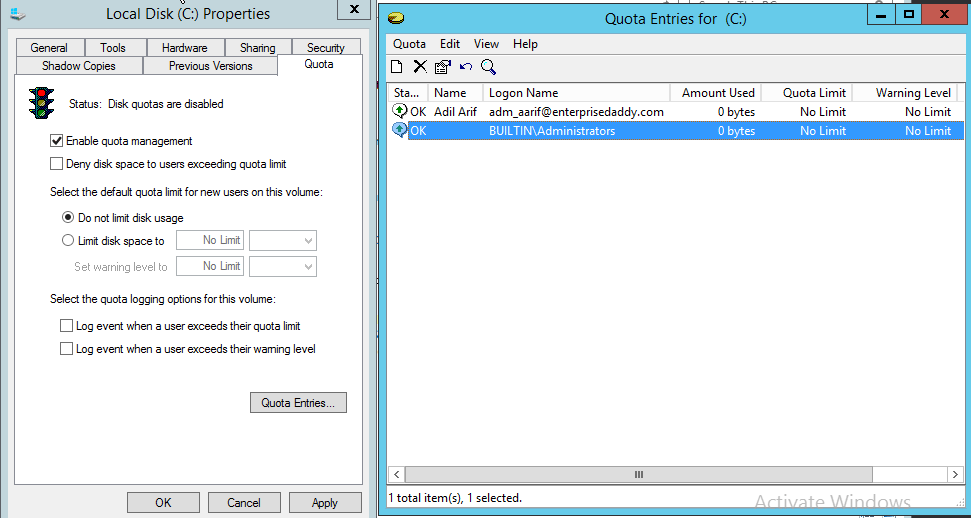Viewport: 971px width, 518px height.
Task: Select the Quota tab
Action: pyautogui.click(x=319, y=64)
